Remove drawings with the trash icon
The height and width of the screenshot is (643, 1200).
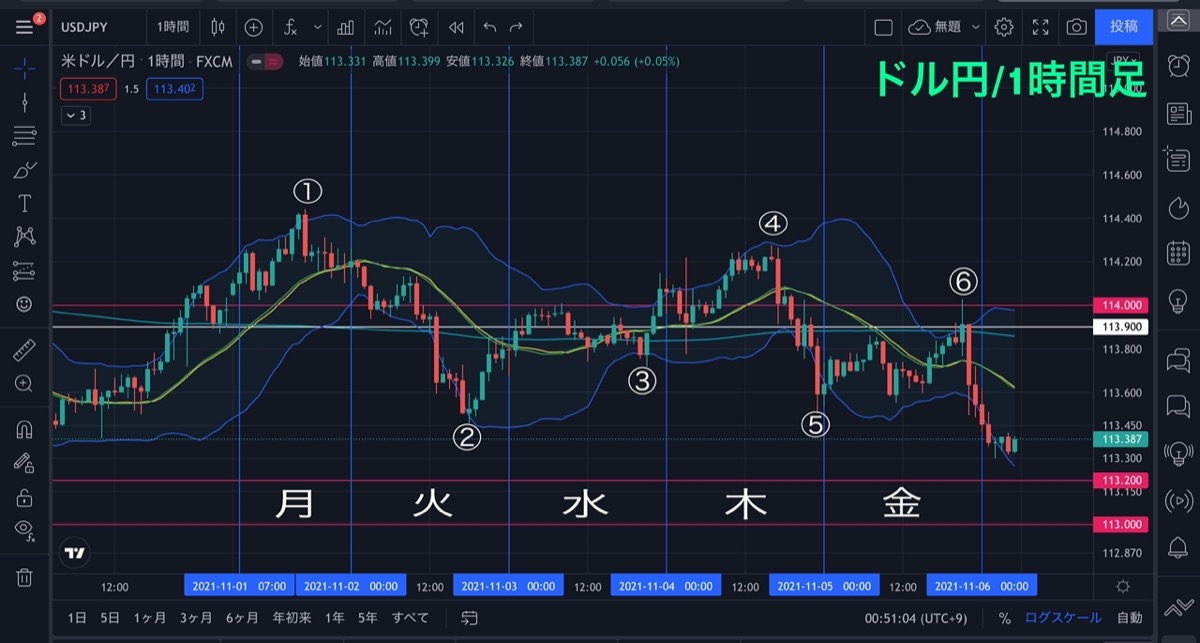[x=25, y=577]
